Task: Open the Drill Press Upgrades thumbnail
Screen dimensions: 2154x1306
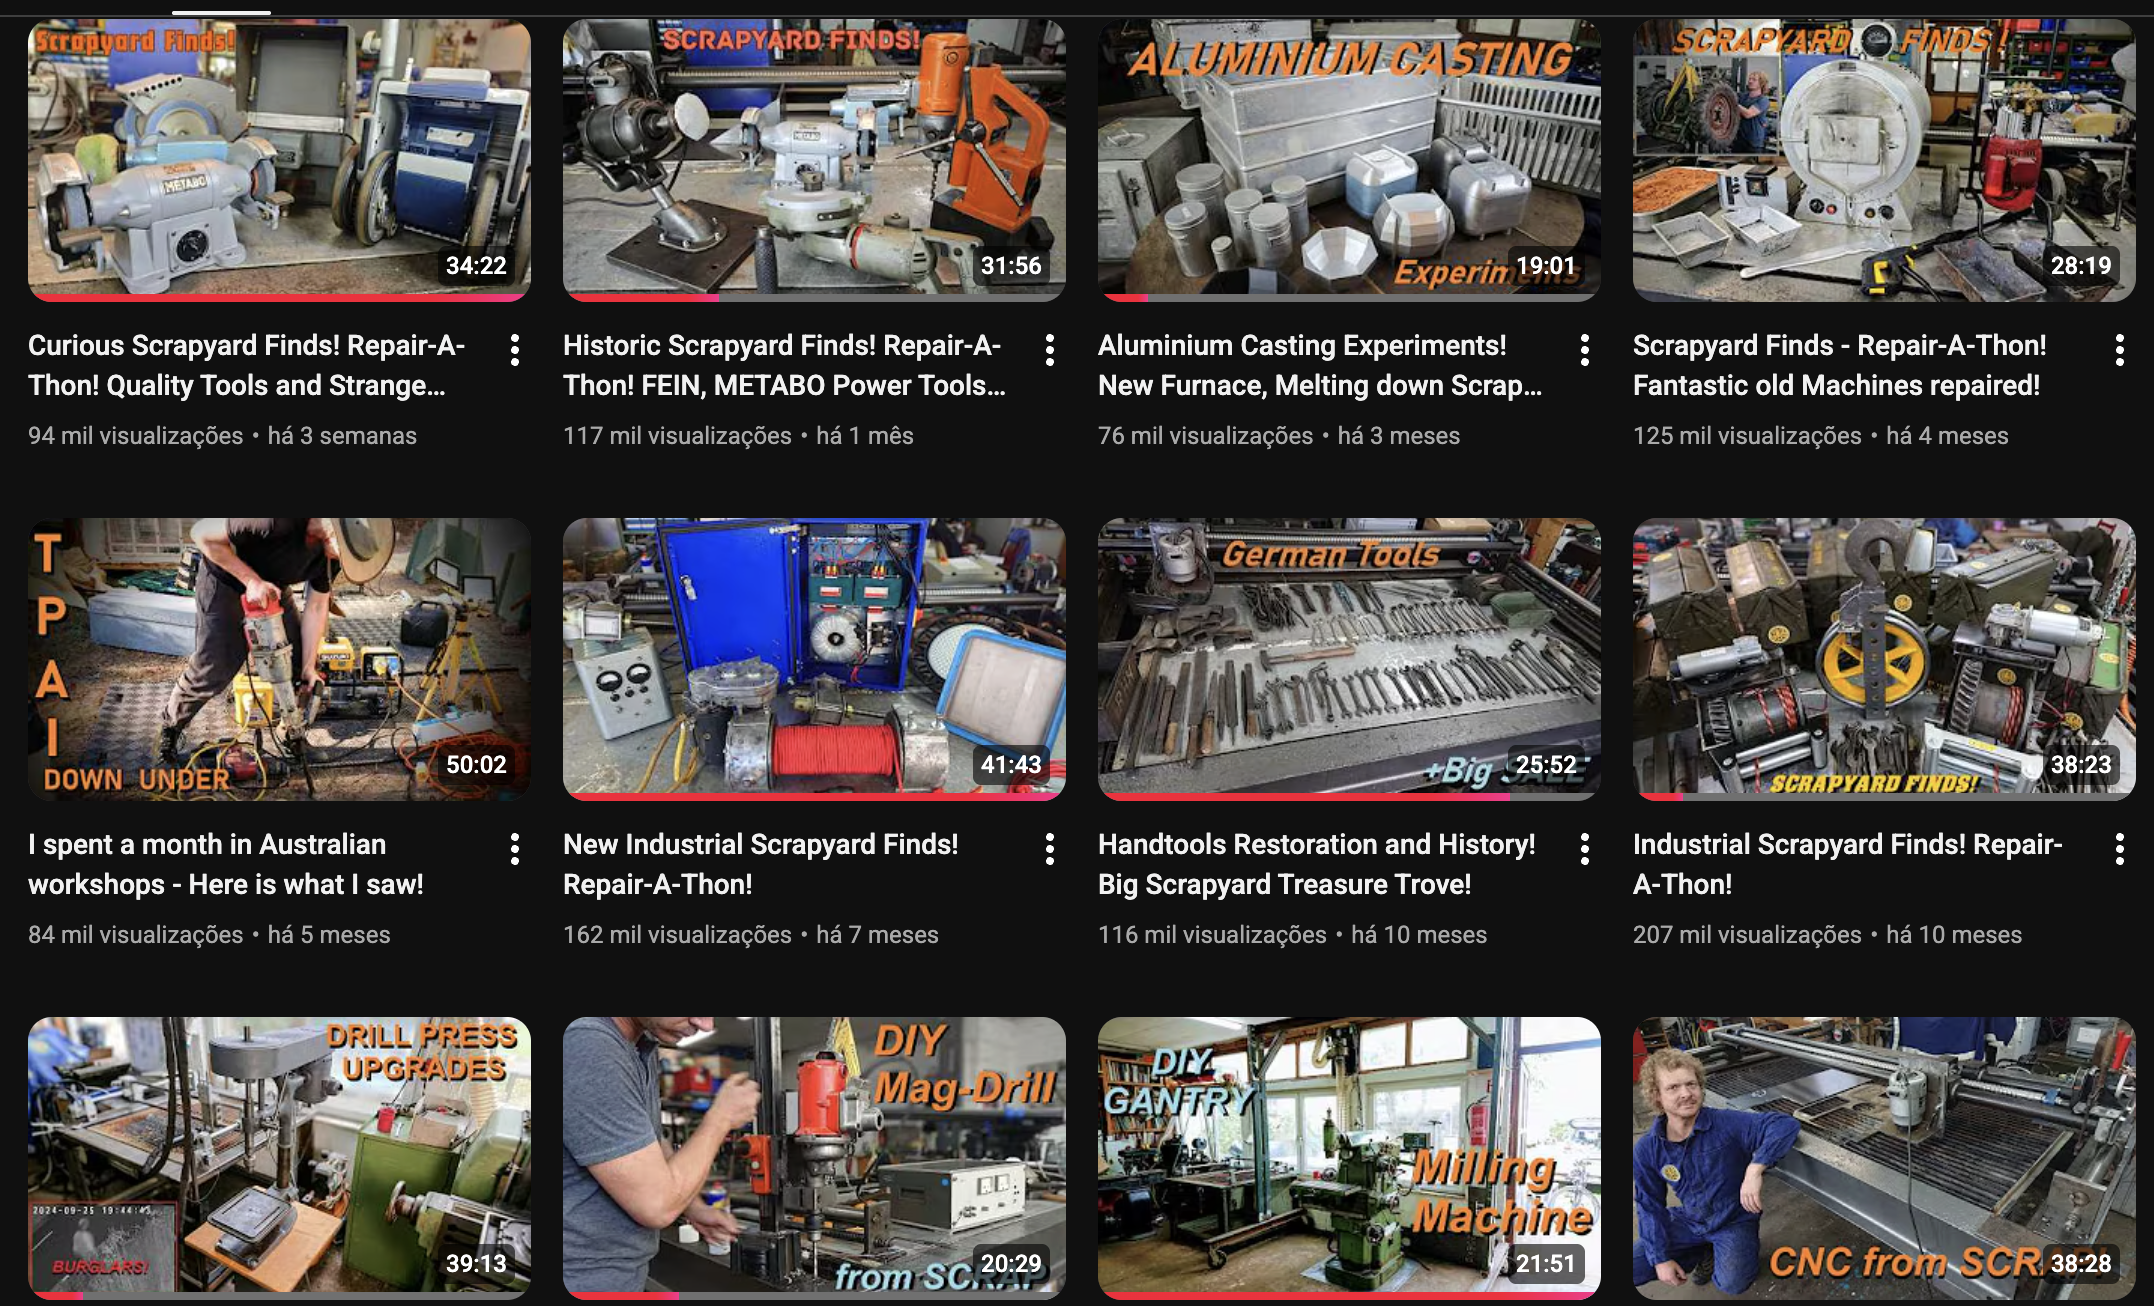Action: coord(279,1157)
